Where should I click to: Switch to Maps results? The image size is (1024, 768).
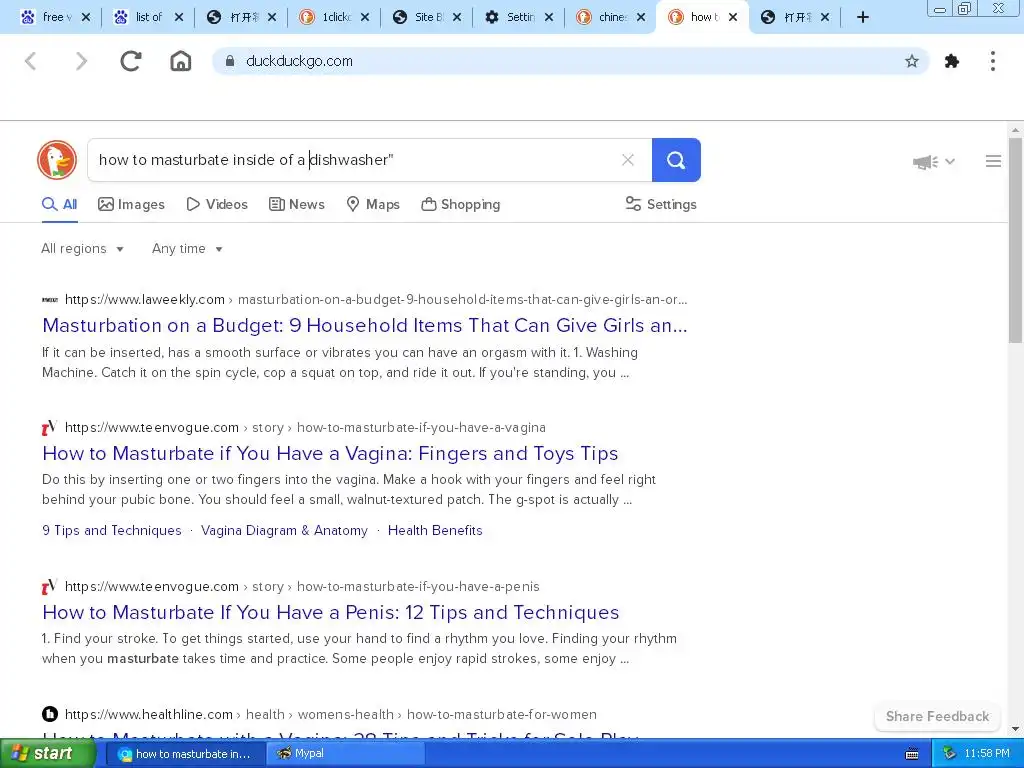tap(373, 204)
